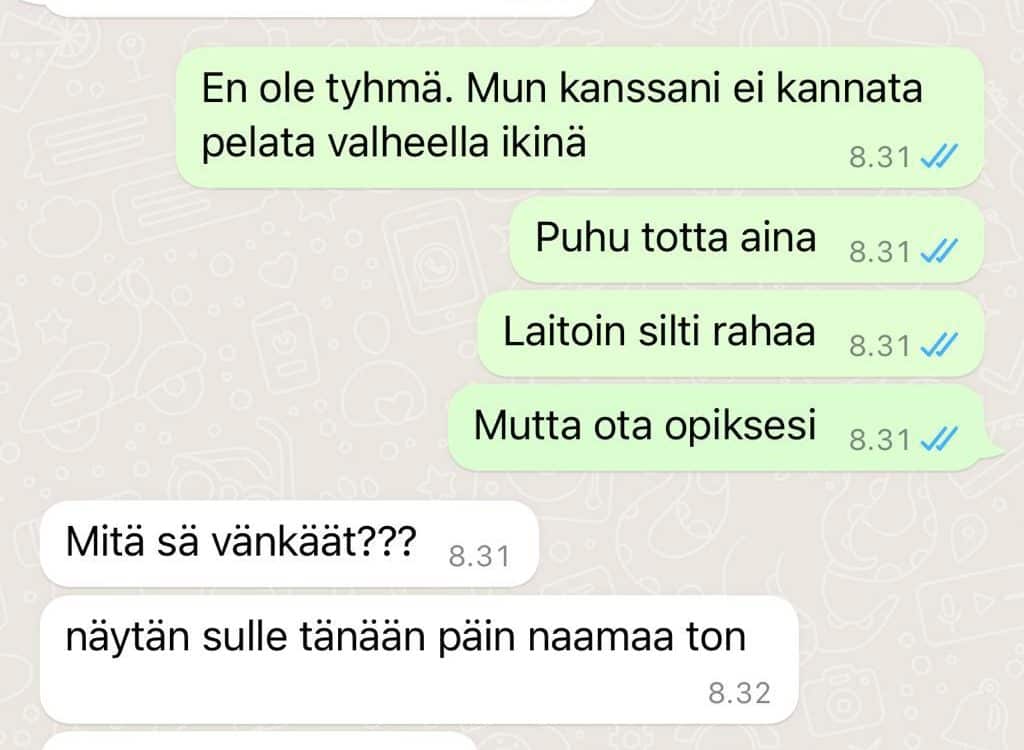
Task: Tap the partially visible bubble at the top
Action: point(319,8)
